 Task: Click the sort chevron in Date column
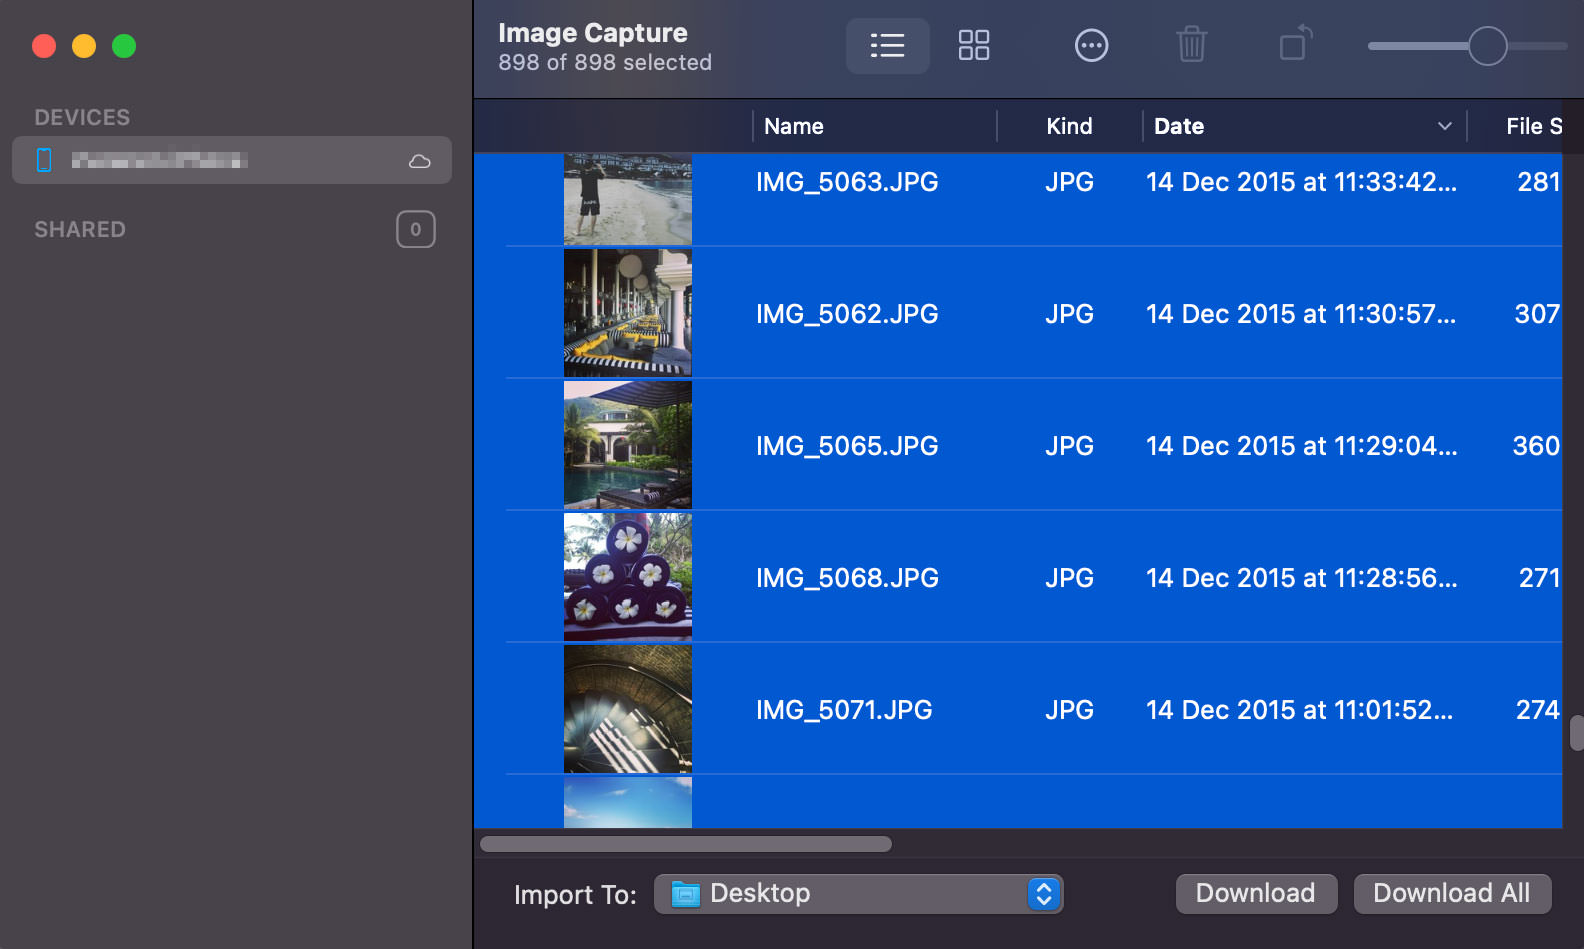(x=1444, y=126)
